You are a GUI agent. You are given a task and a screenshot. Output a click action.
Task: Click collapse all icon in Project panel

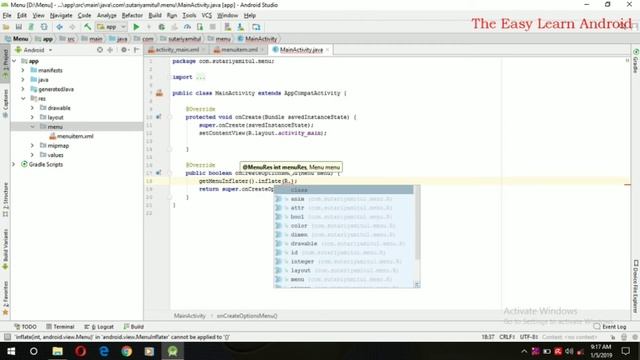(x=110, y=50)
